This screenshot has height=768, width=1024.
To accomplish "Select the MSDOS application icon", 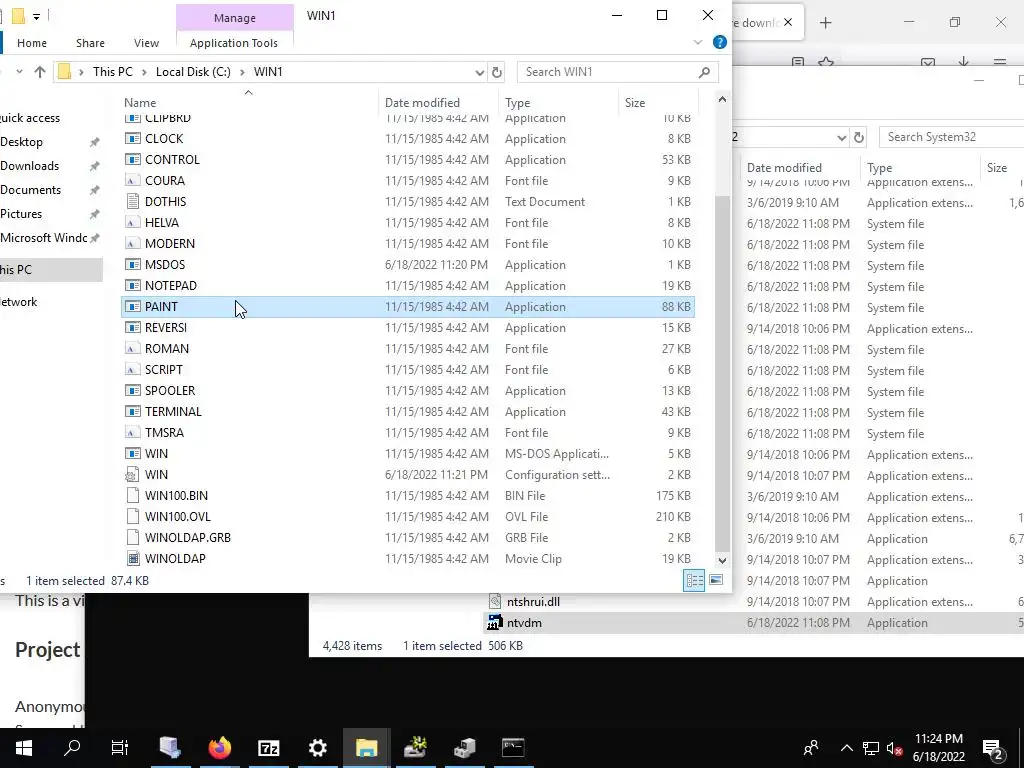I will (133, 264).
